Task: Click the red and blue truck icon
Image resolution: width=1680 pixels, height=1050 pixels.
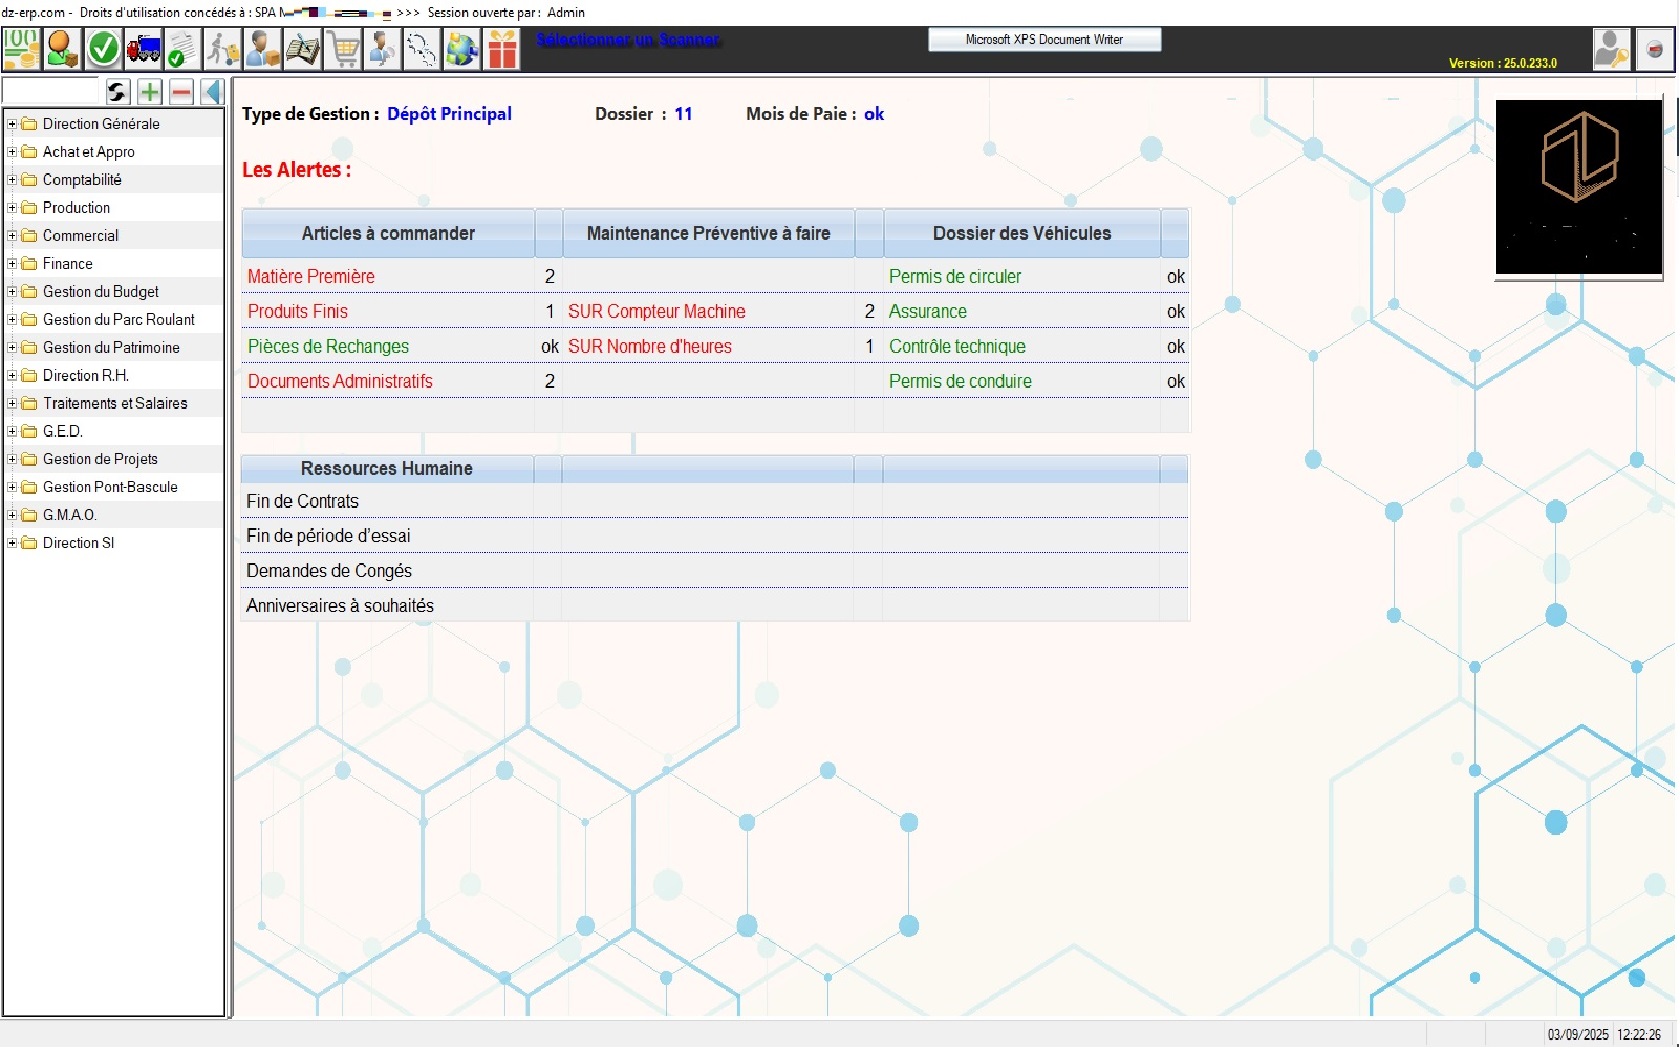Action: [x=143, y=48]
